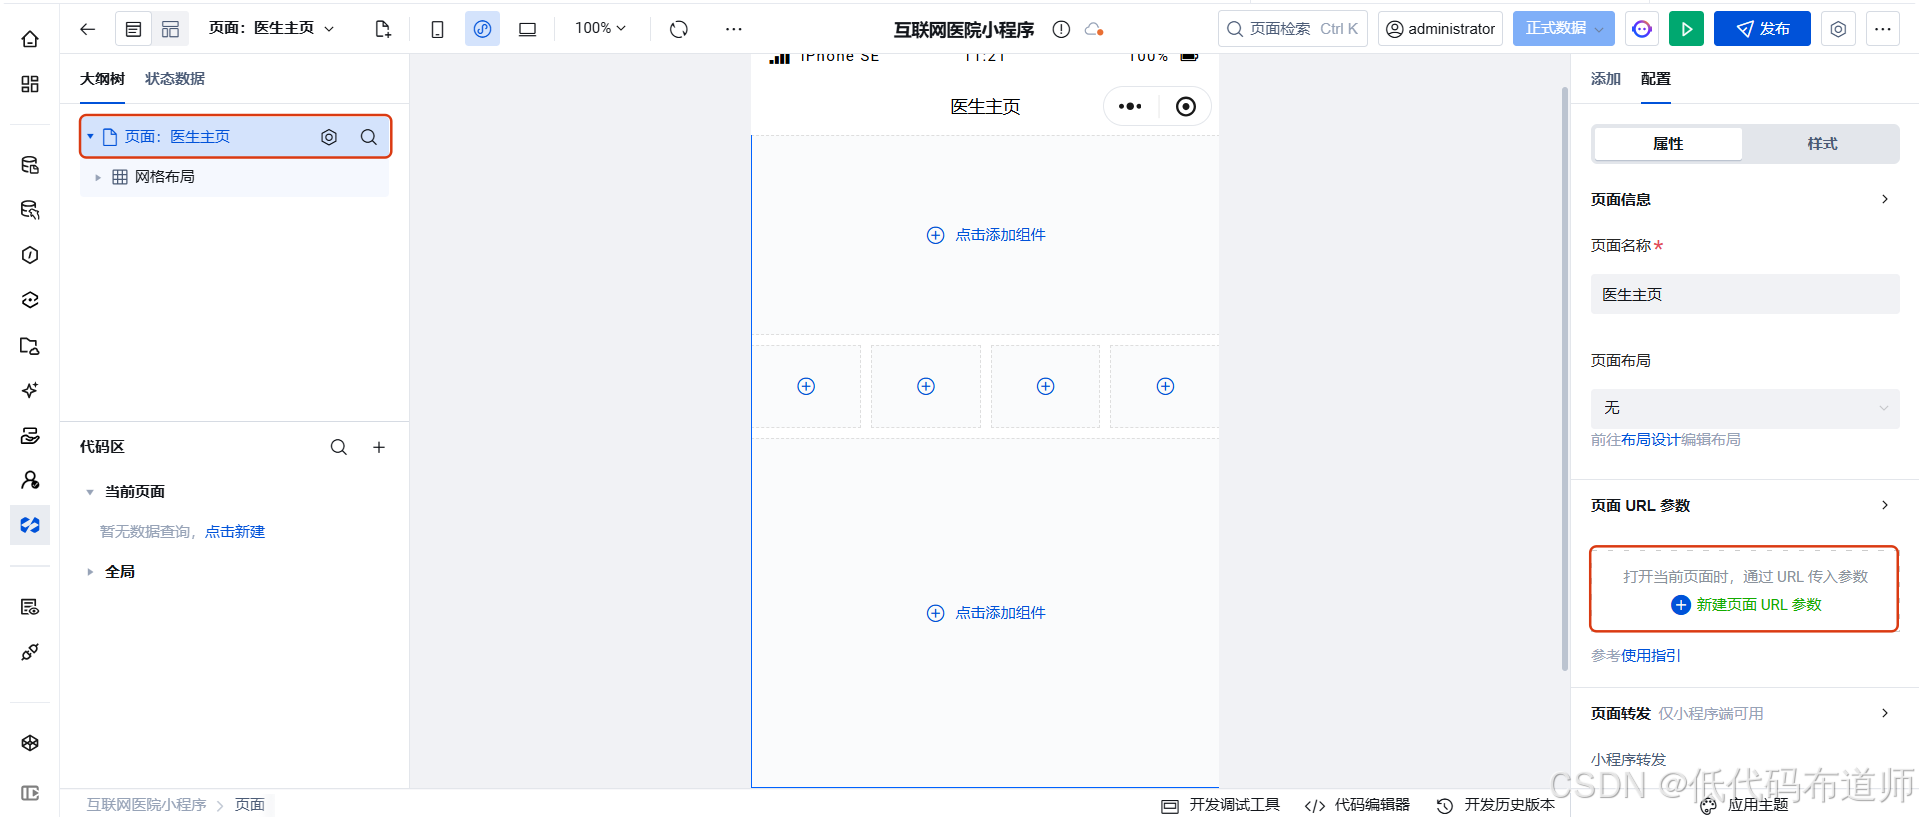Add new item in 代码区 with plus
Screen dimensions: 1919x817
tap(379, 447)
